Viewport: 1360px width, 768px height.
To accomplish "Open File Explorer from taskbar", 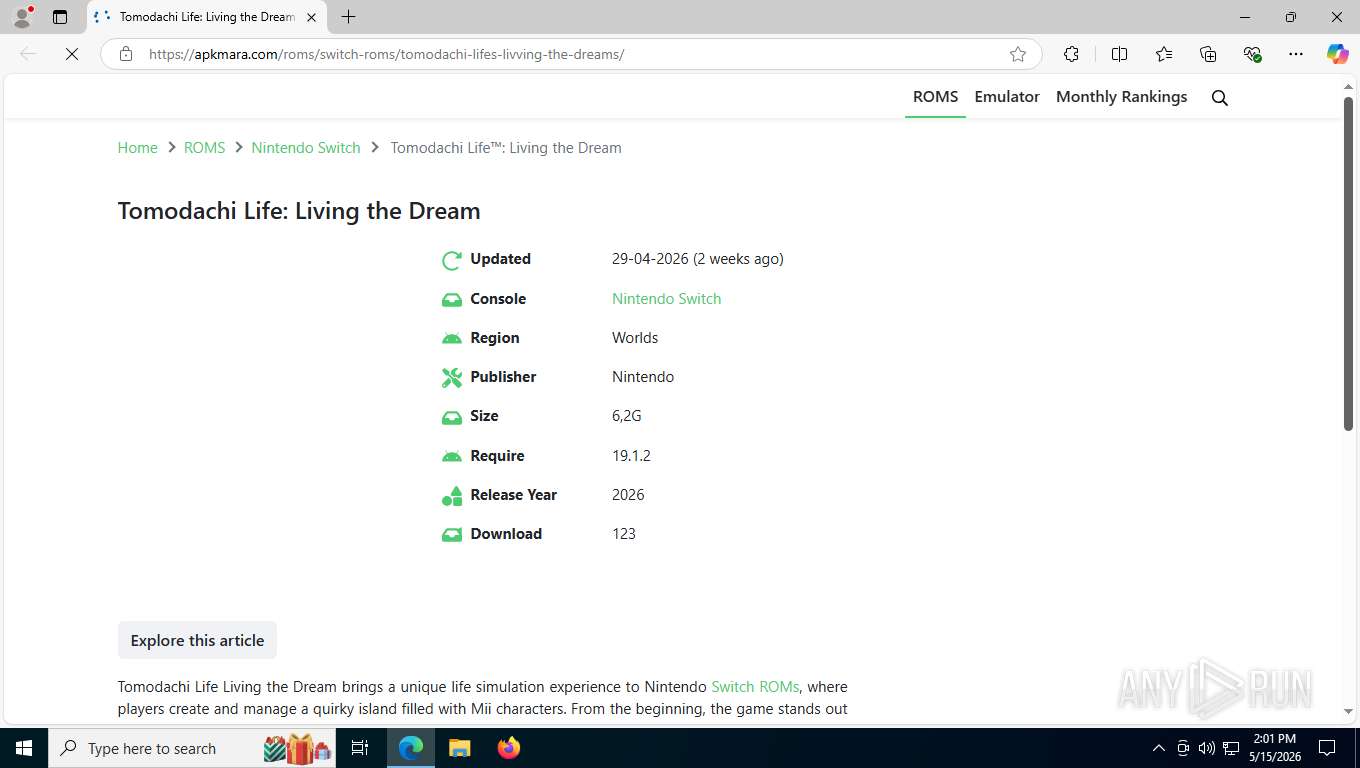I will pyautogui.click(x=459, y=748).
